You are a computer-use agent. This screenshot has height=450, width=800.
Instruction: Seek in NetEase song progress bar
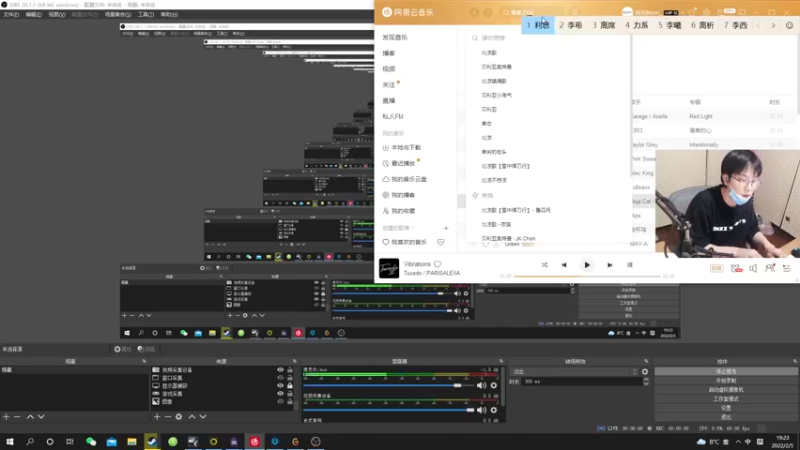click(x=587, y=276)
